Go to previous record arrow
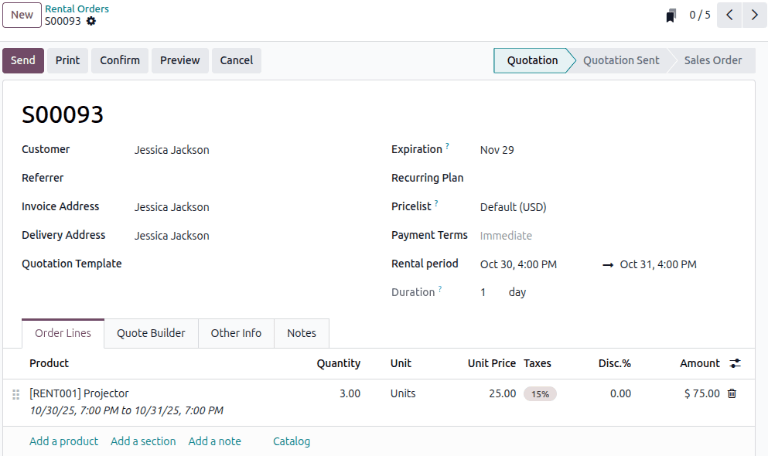 pyautogui.click(x=730, y=15)
